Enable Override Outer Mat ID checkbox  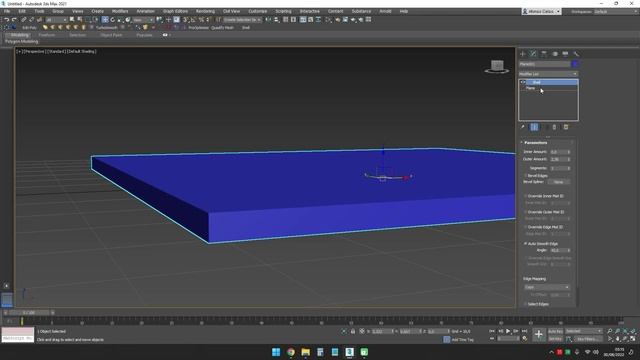pyautogui.click(x=526, y=212)
